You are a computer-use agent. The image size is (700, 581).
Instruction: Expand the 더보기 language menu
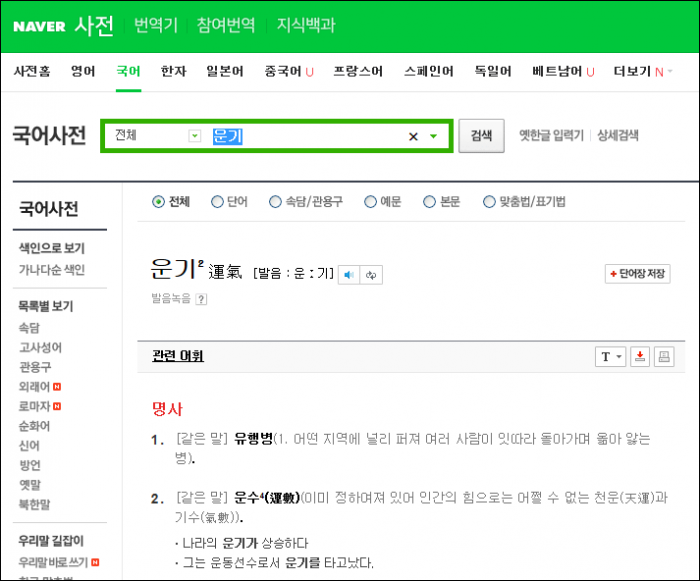pos(642,71)
